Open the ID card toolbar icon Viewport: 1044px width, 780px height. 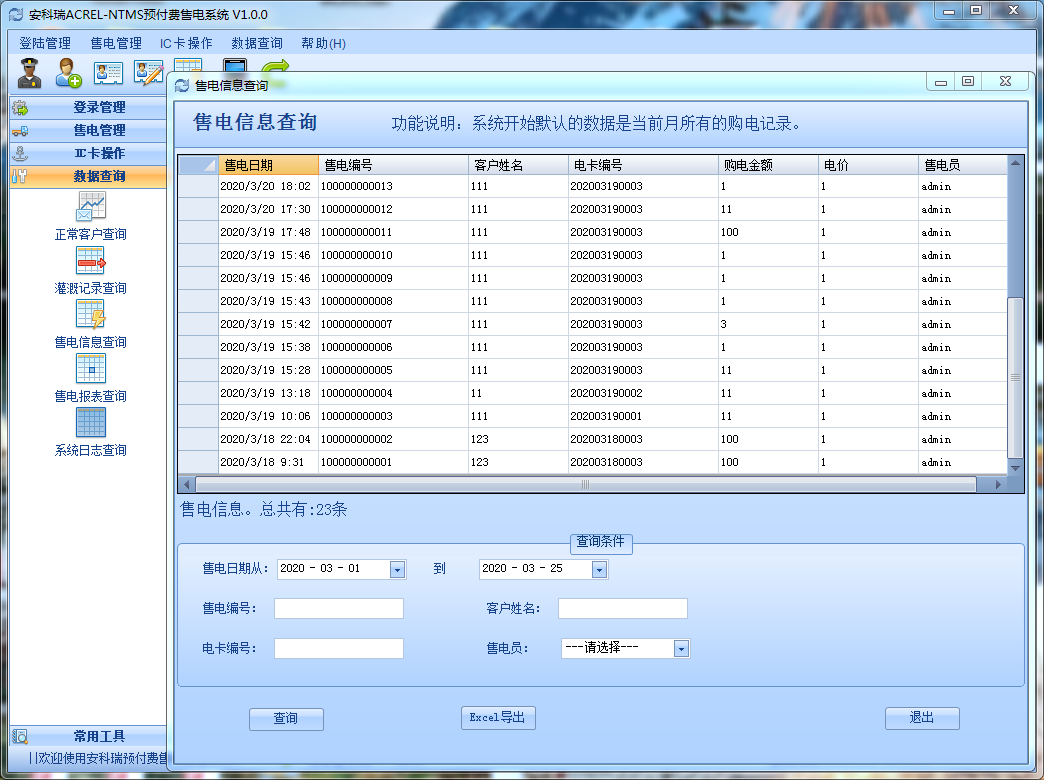click(109, 73)
